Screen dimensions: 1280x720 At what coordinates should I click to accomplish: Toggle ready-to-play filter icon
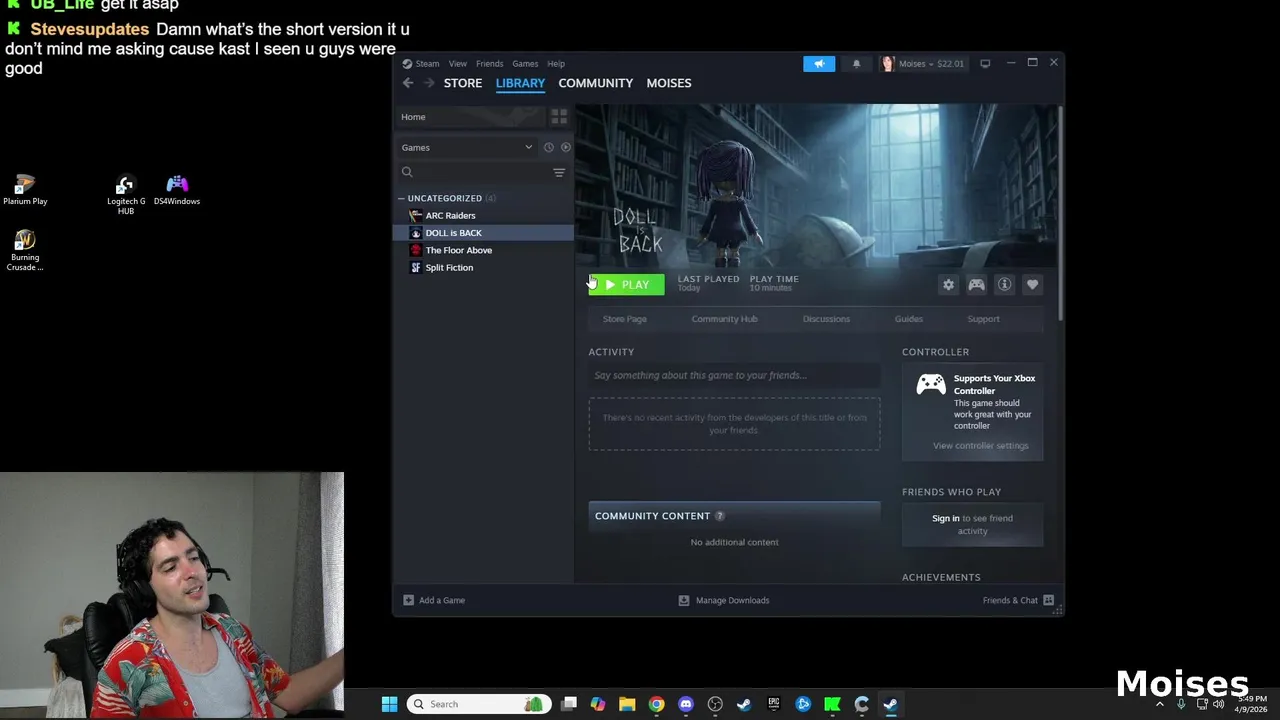[x=566, y=148]
